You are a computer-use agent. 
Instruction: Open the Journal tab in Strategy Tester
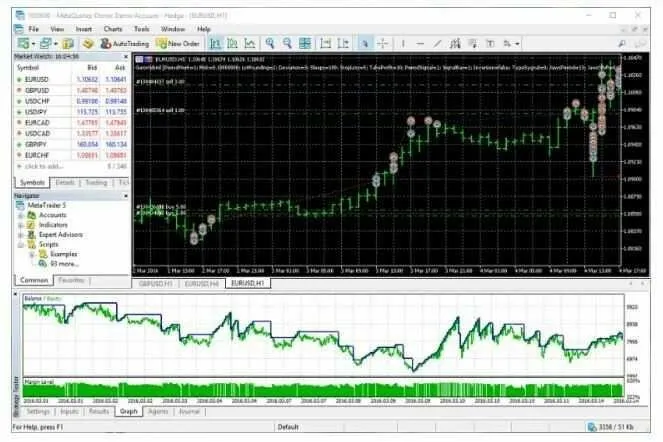pyautogui.click(x=189, y=411)
